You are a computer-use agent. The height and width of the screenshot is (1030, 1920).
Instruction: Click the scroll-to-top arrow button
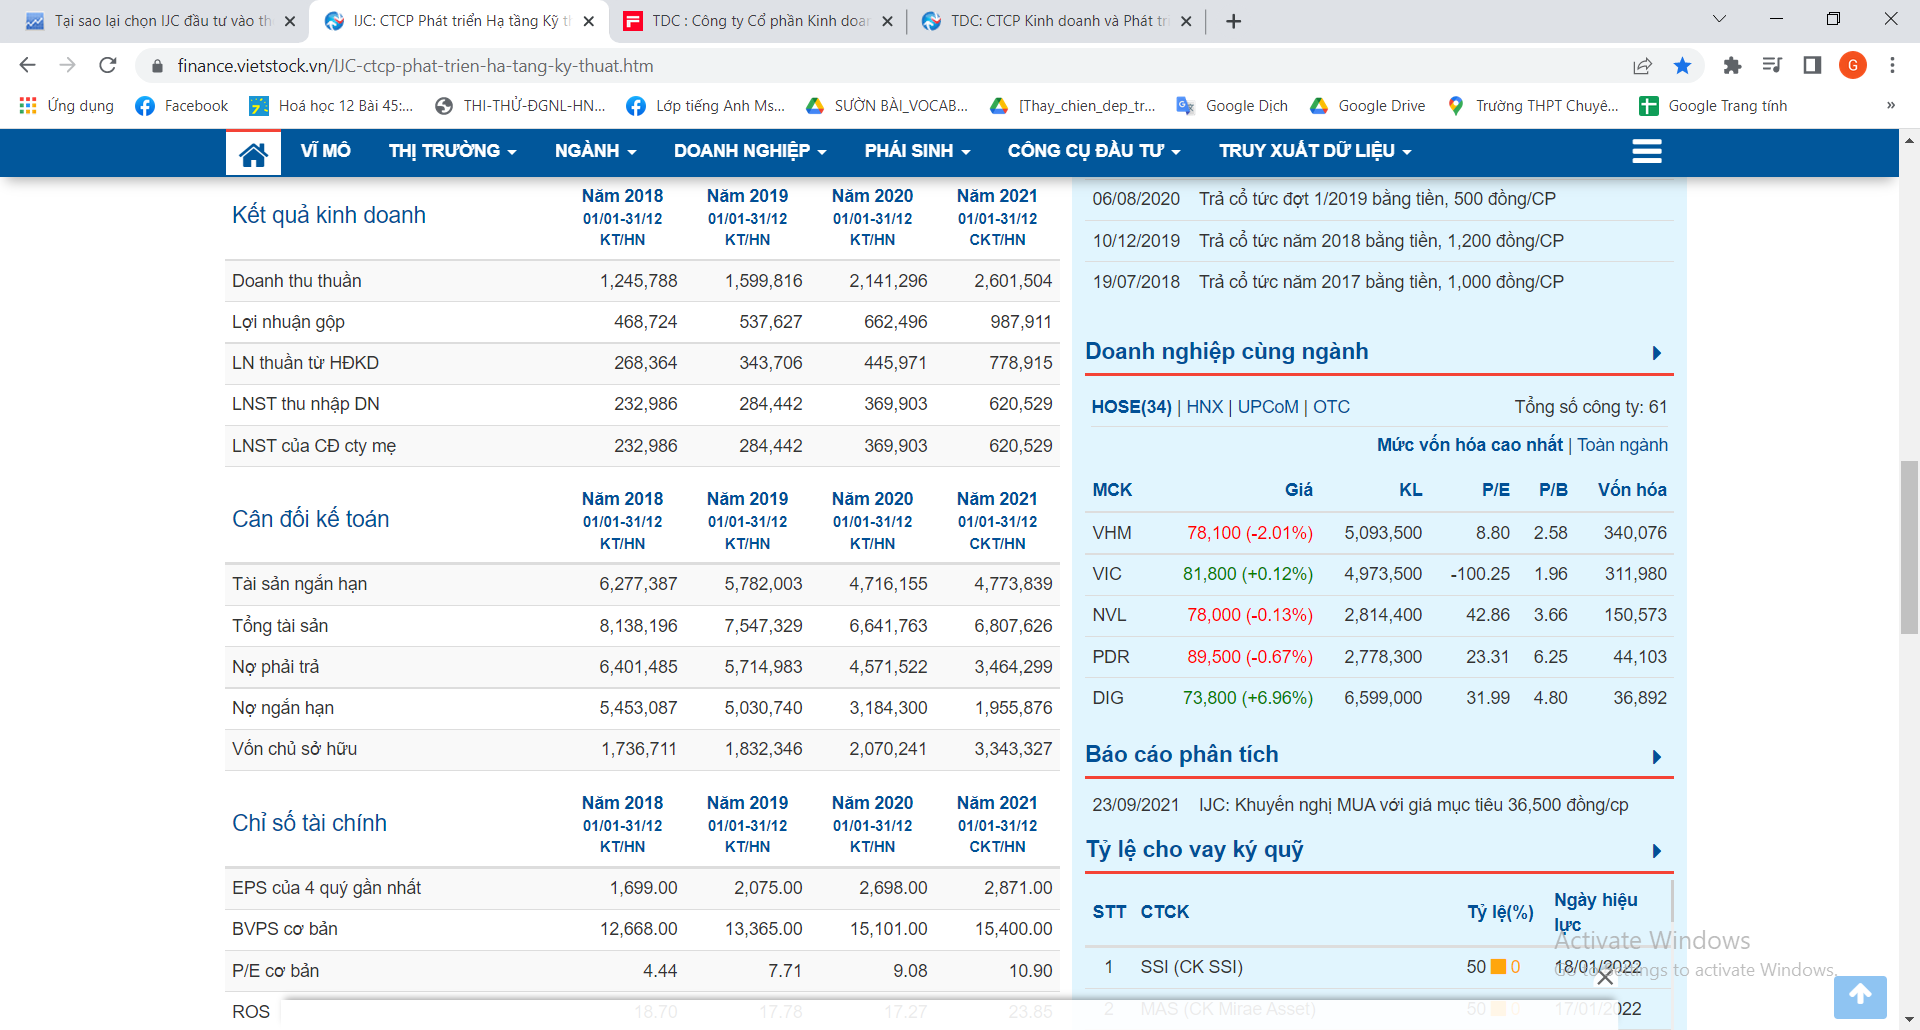click(x=1860, y=996)
